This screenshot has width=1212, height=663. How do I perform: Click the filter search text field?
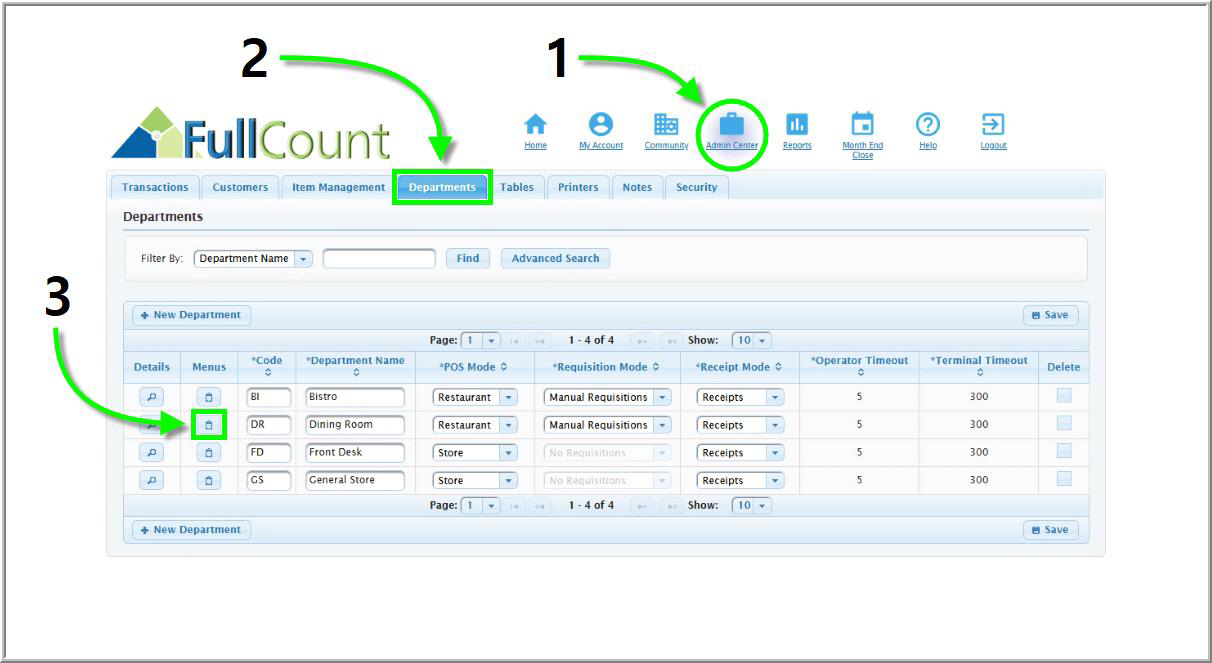pos(379,259)
